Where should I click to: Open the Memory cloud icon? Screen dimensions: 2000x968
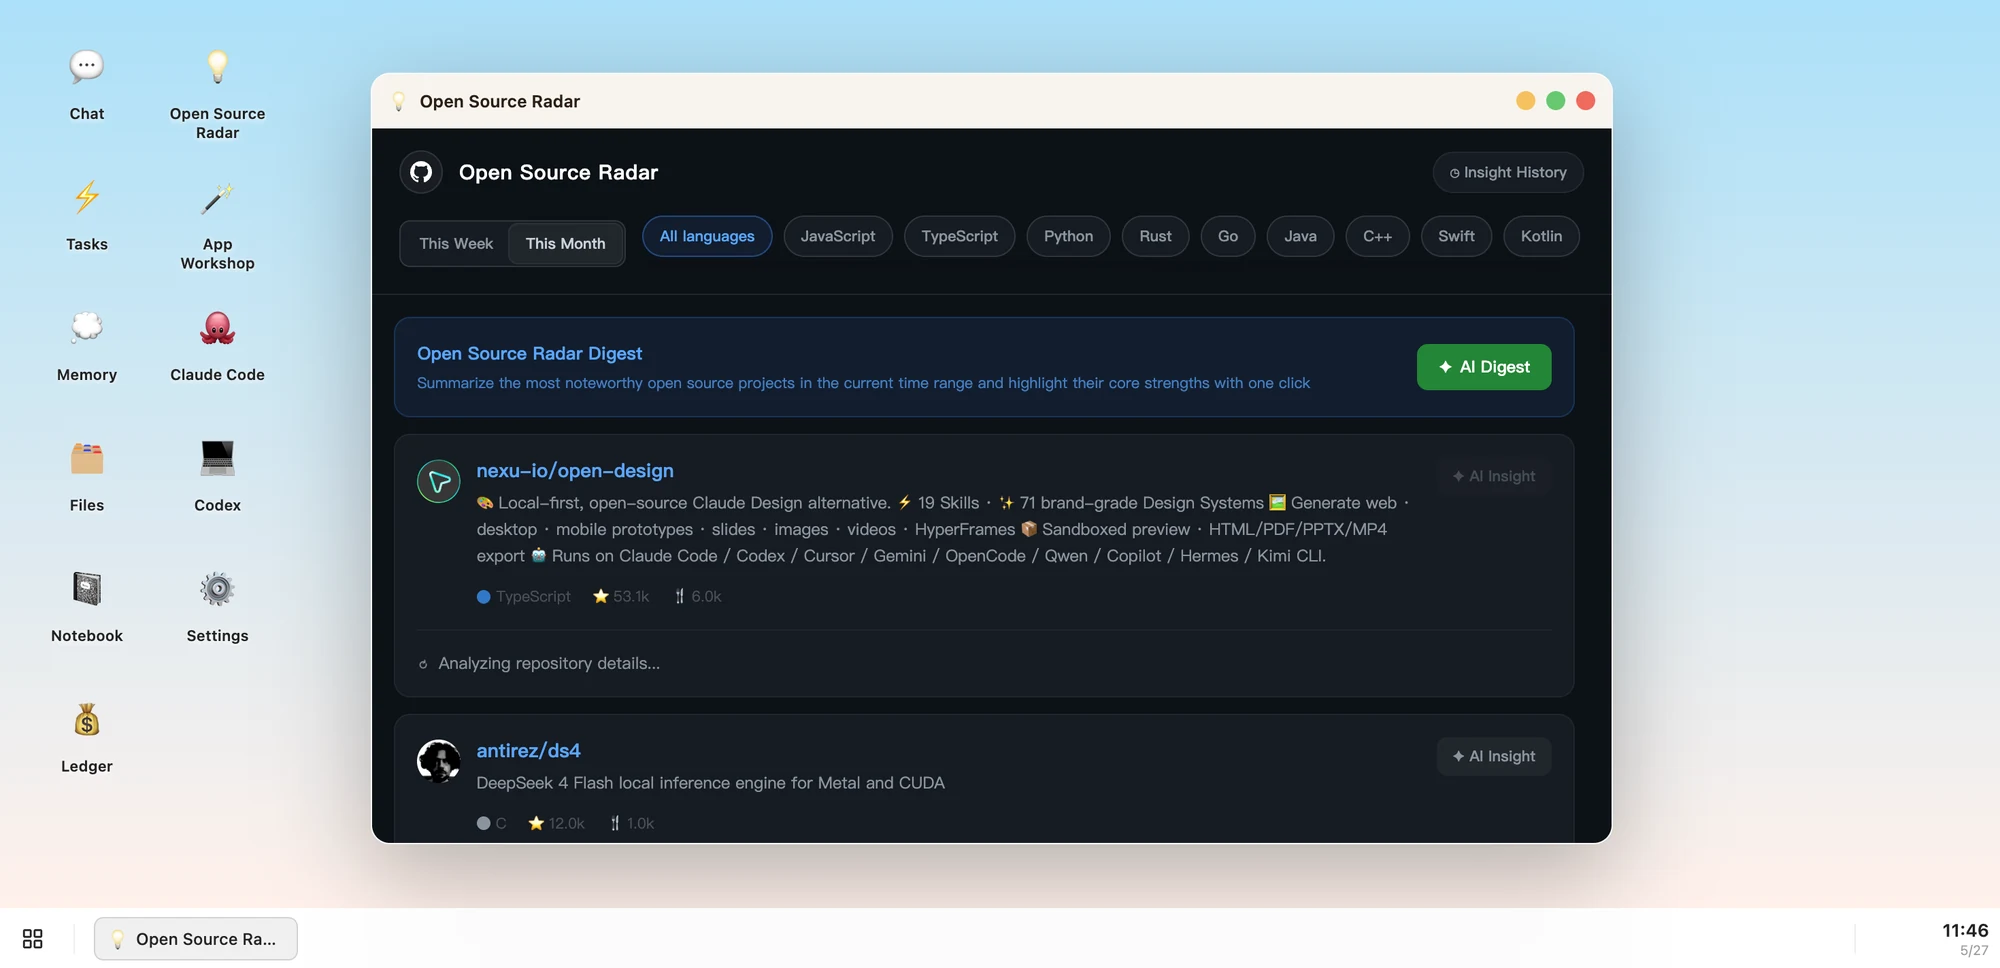[87, 328]
